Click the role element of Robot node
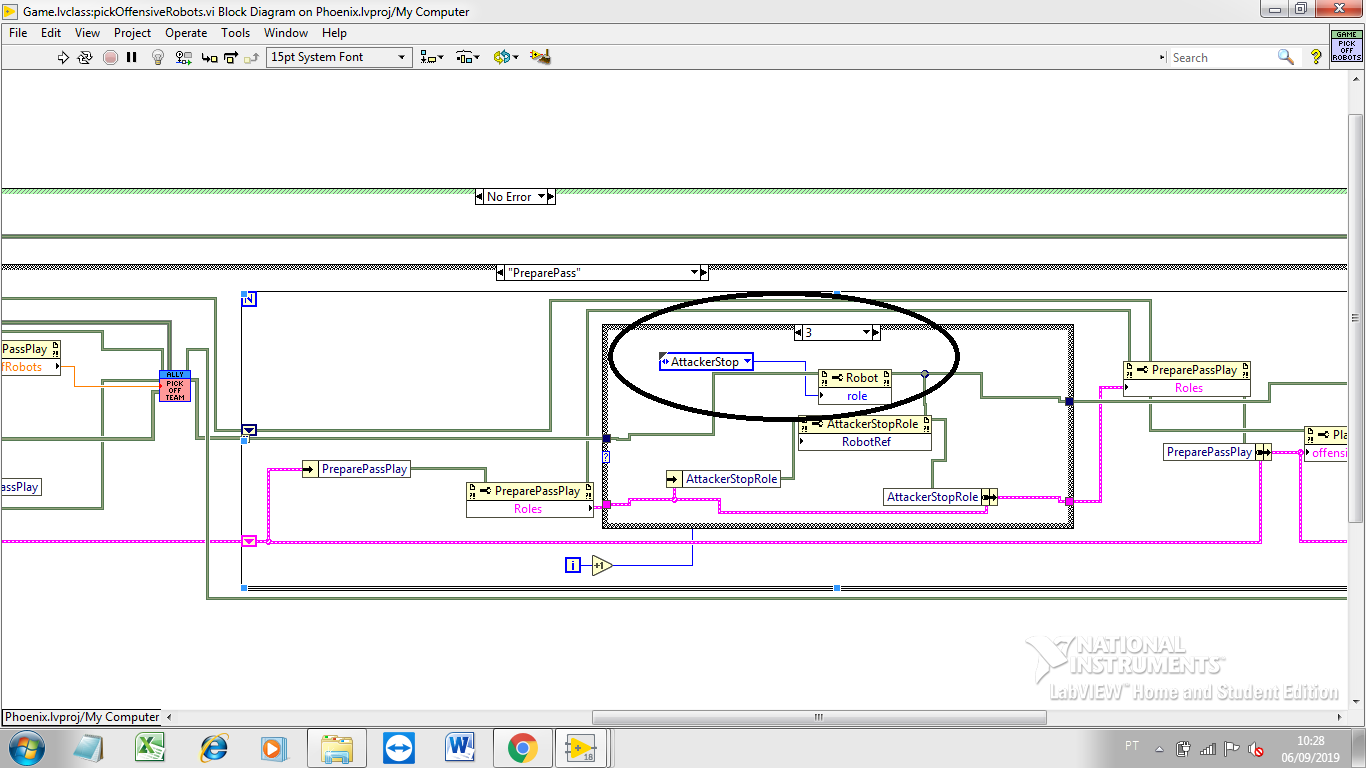This screenshot has height=772, width=1366. click(855, 396)
